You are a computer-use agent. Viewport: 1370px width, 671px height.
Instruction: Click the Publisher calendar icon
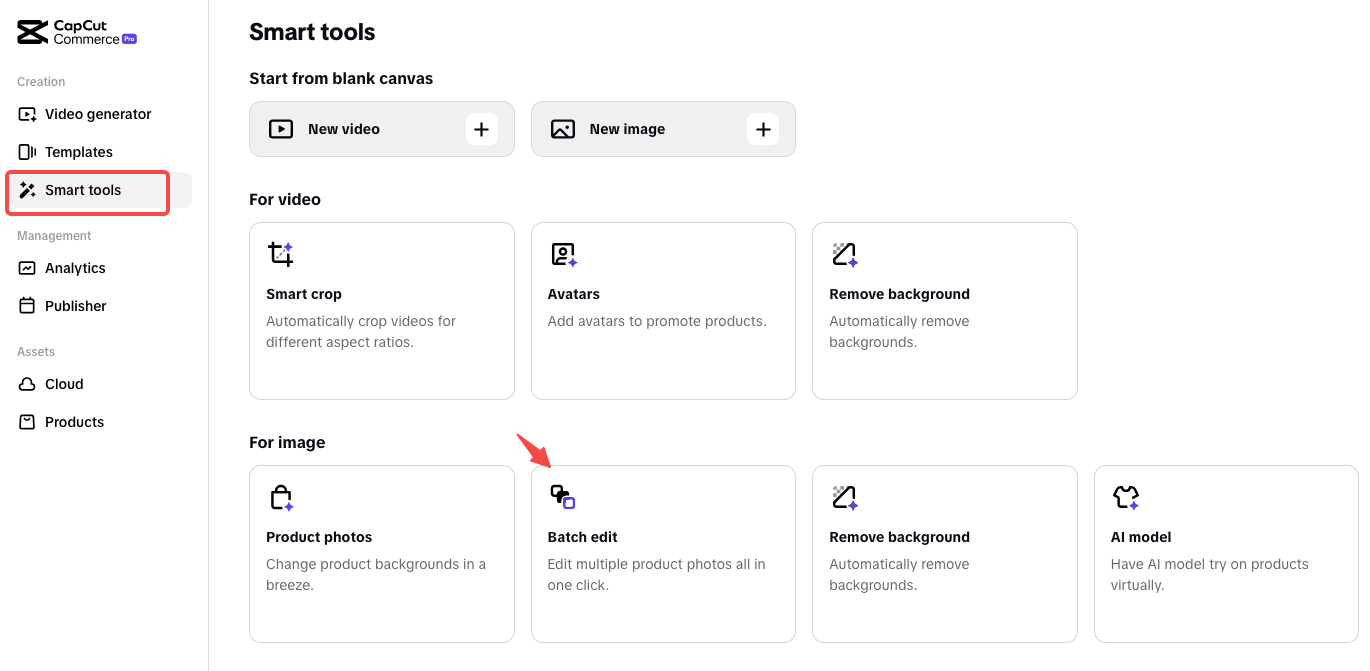tap(28, 306)
